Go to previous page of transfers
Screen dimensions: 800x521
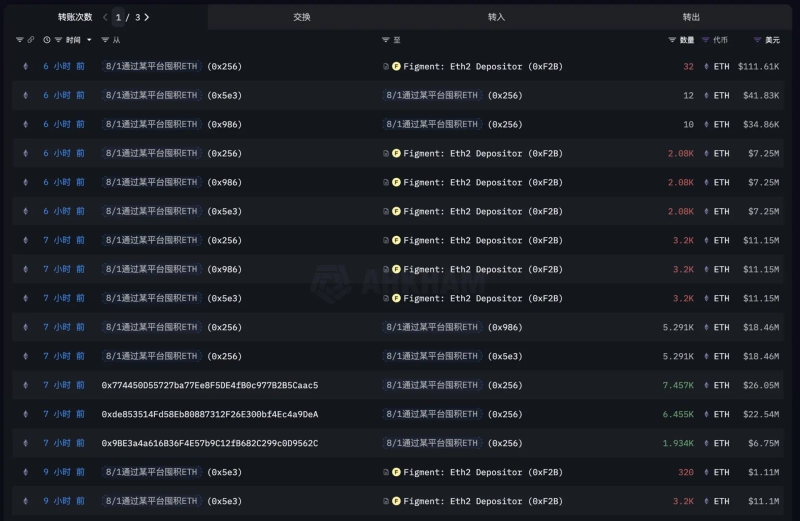105,17
